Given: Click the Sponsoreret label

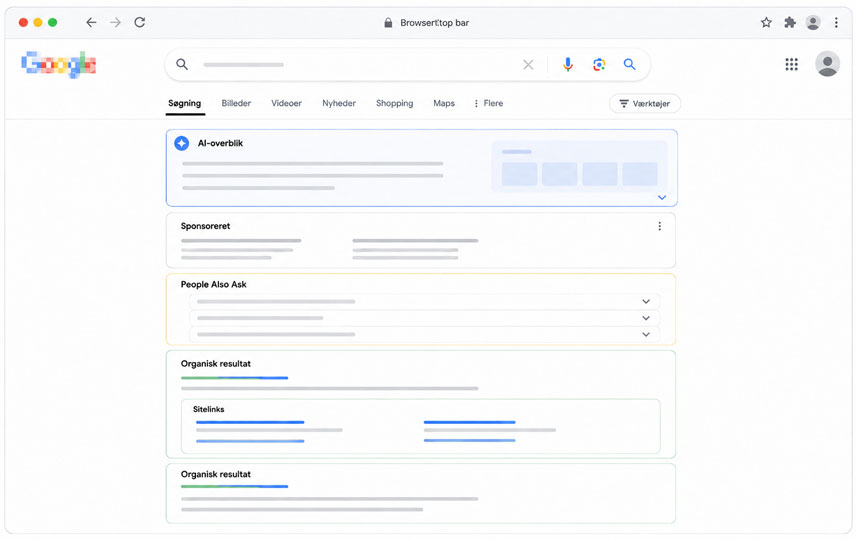Looking at the screenshot, I should 205,226.
